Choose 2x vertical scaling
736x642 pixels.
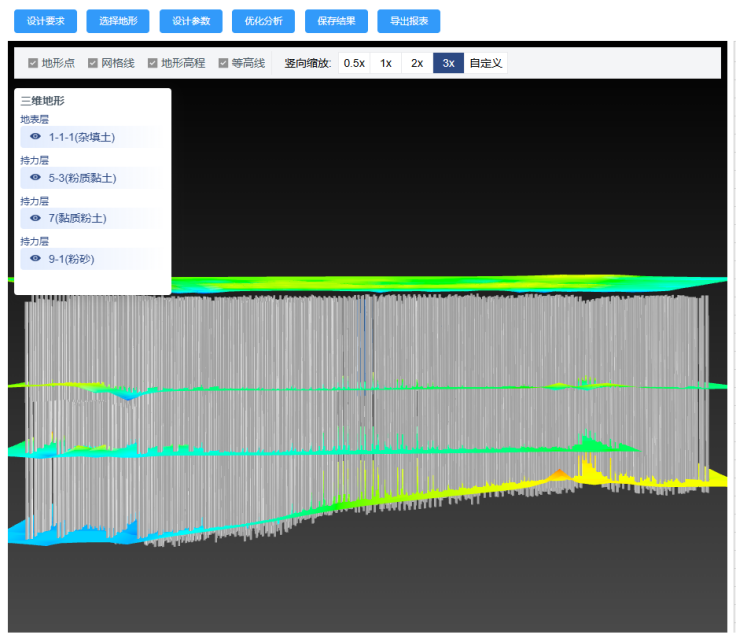417,63
